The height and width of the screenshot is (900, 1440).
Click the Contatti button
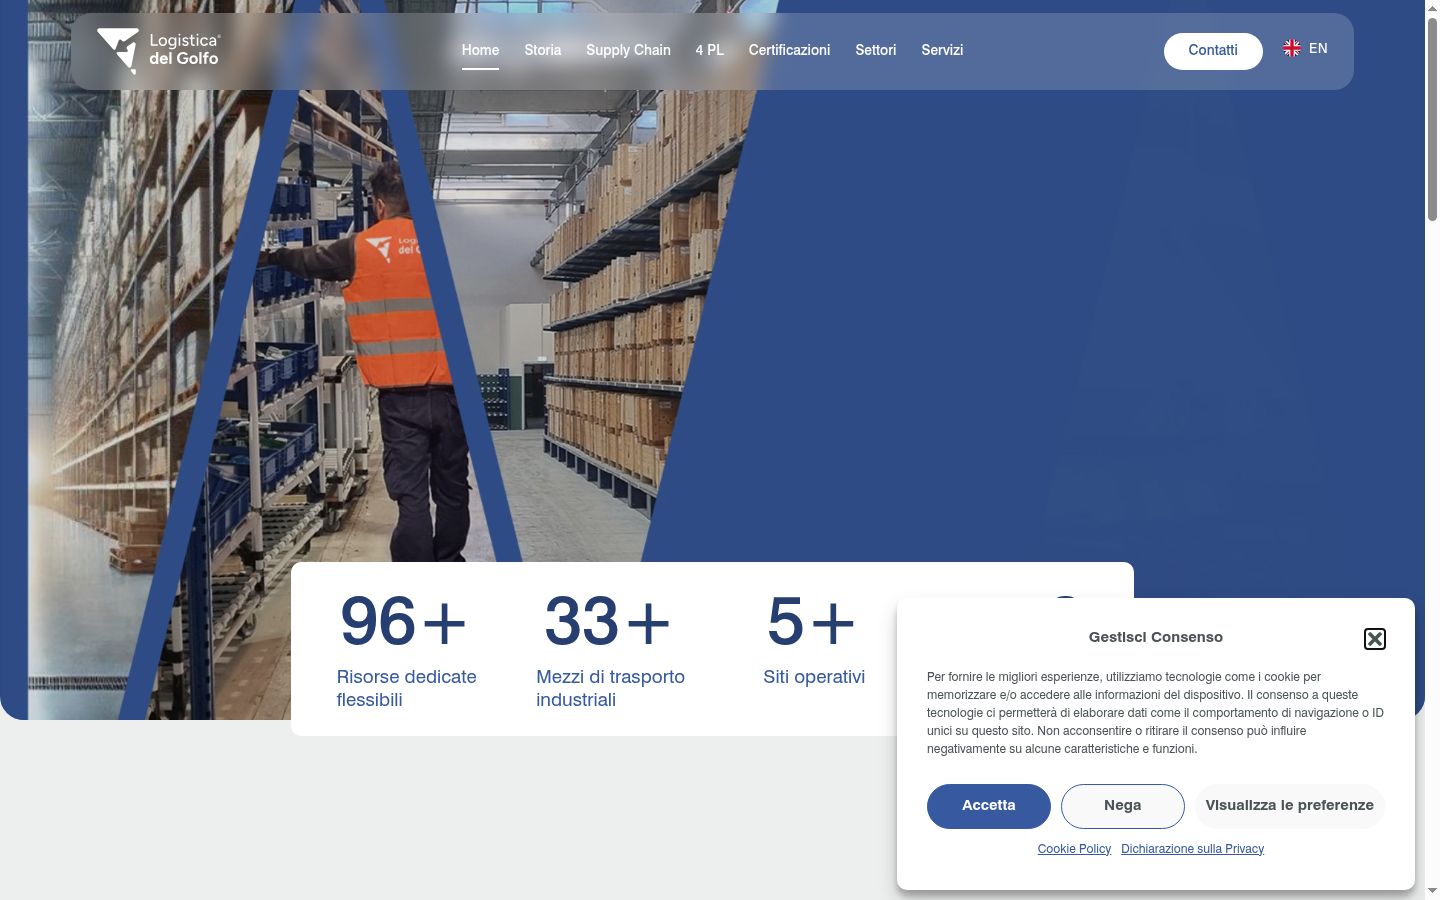(1213, 51)
